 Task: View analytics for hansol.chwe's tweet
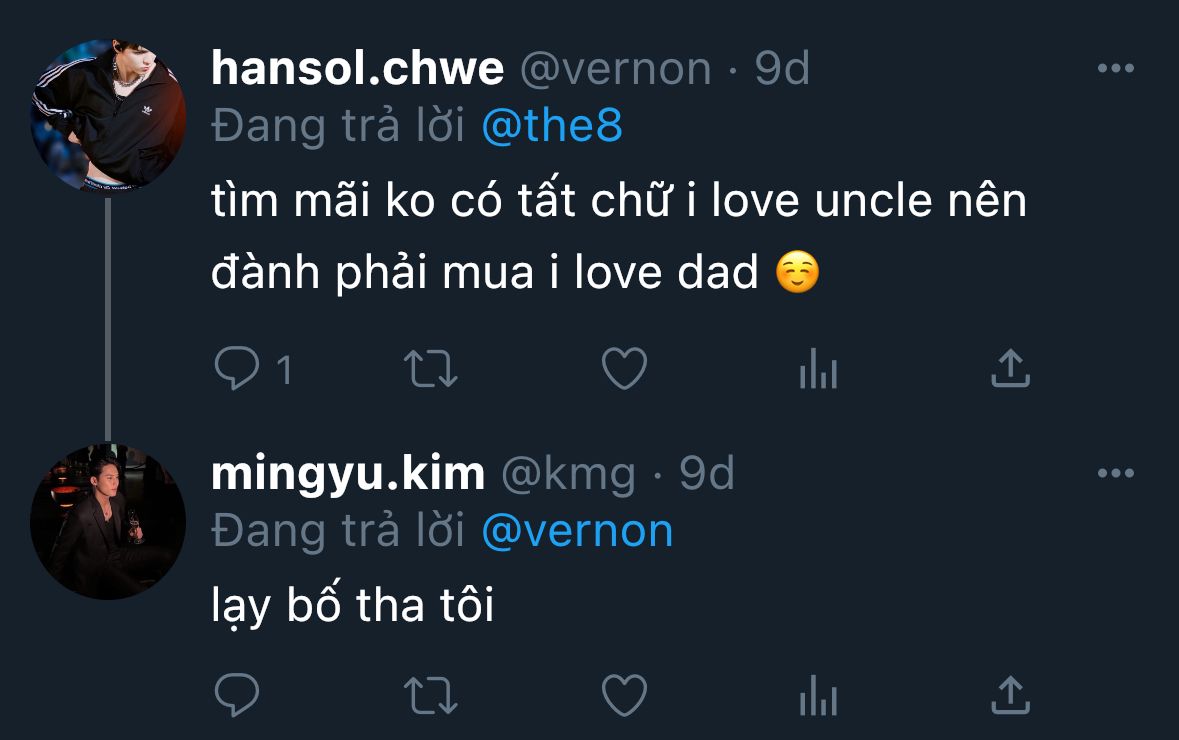818,370
